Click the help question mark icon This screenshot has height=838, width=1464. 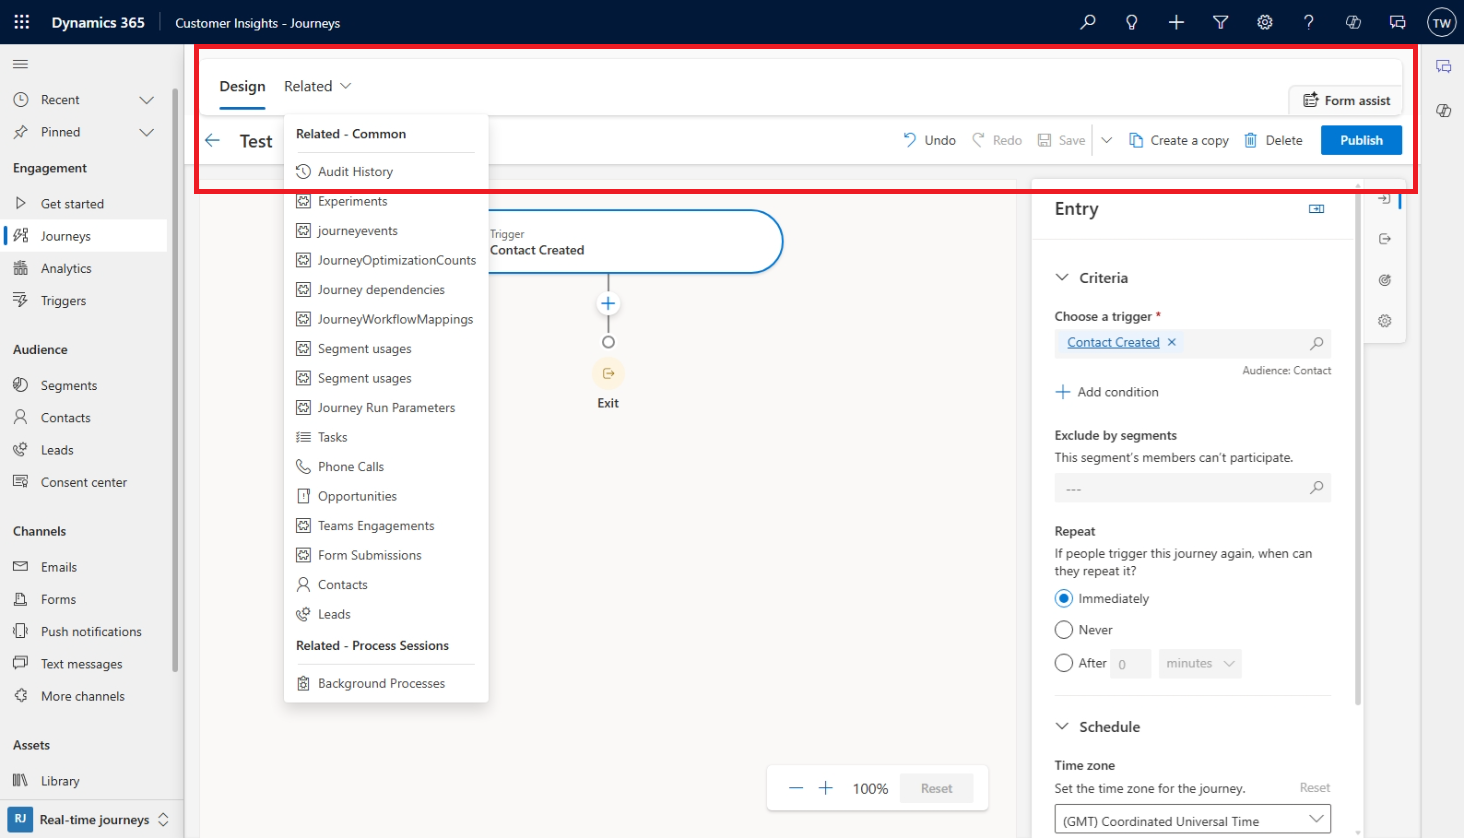pos(1309,22)
